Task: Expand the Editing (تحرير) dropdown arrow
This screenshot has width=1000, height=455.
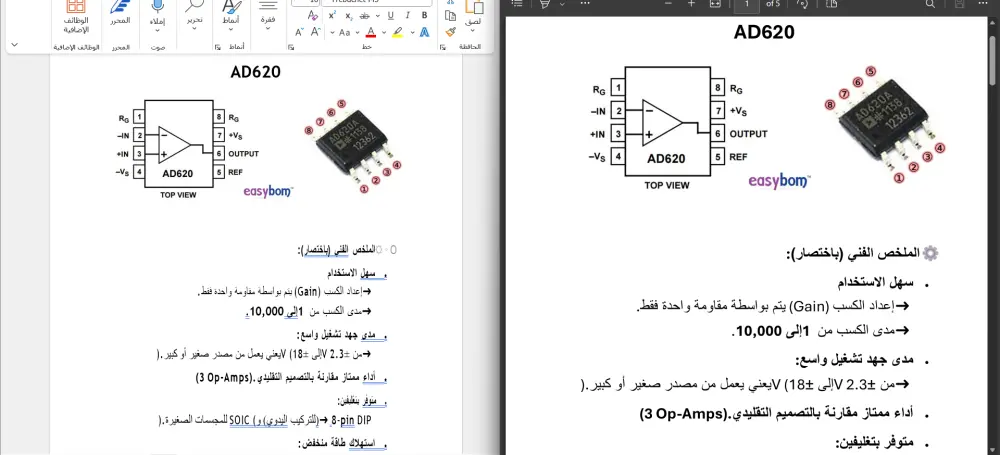Action: [194, 31]
